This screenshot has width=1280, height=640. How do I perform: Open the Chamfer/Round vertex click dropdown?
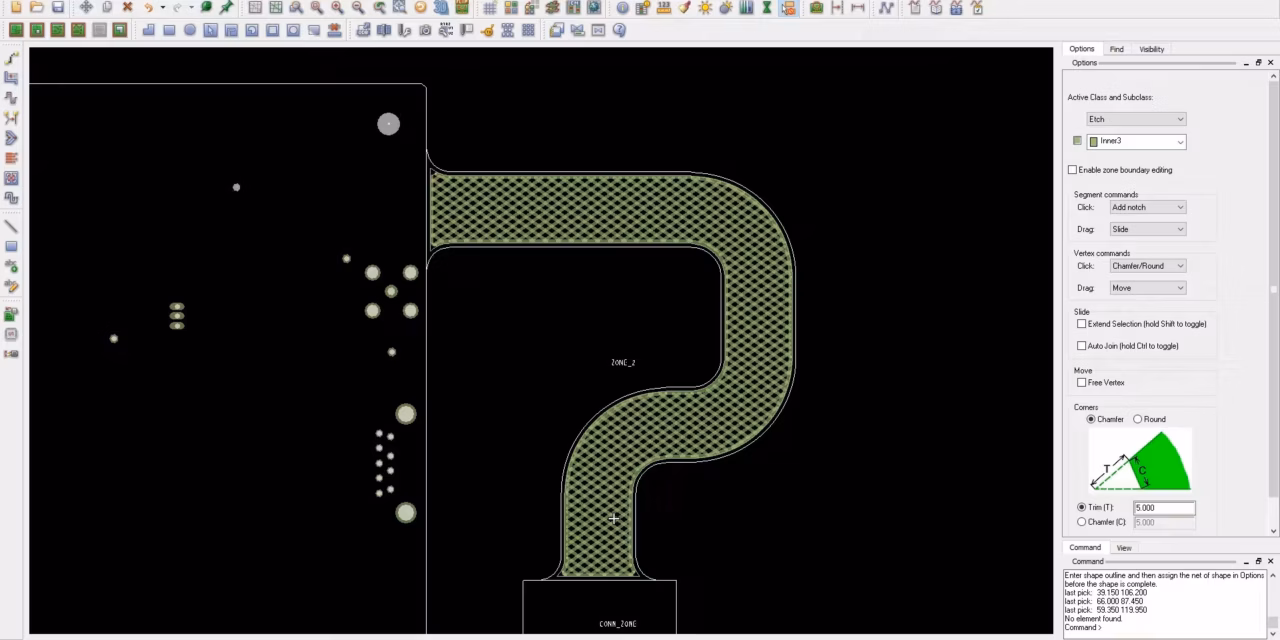pyautogui.click(x=1147, y=266)
